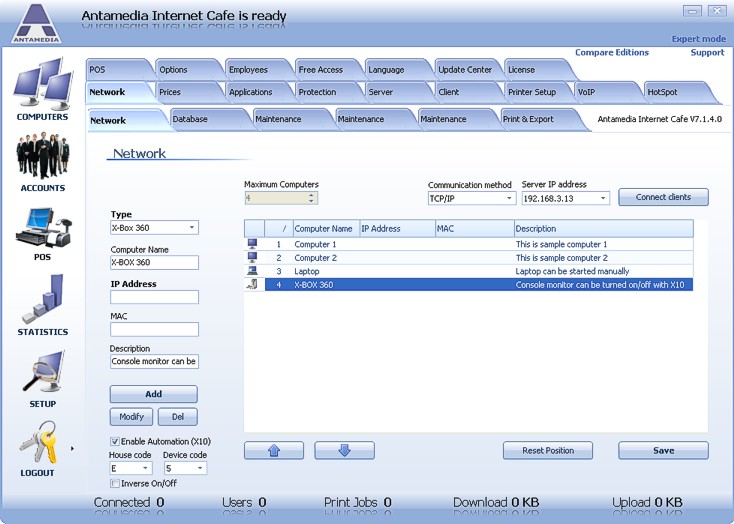This screenshot has height=524, width=734.
Task: Click the Computer 2 monitor icon
Action: 253,258
